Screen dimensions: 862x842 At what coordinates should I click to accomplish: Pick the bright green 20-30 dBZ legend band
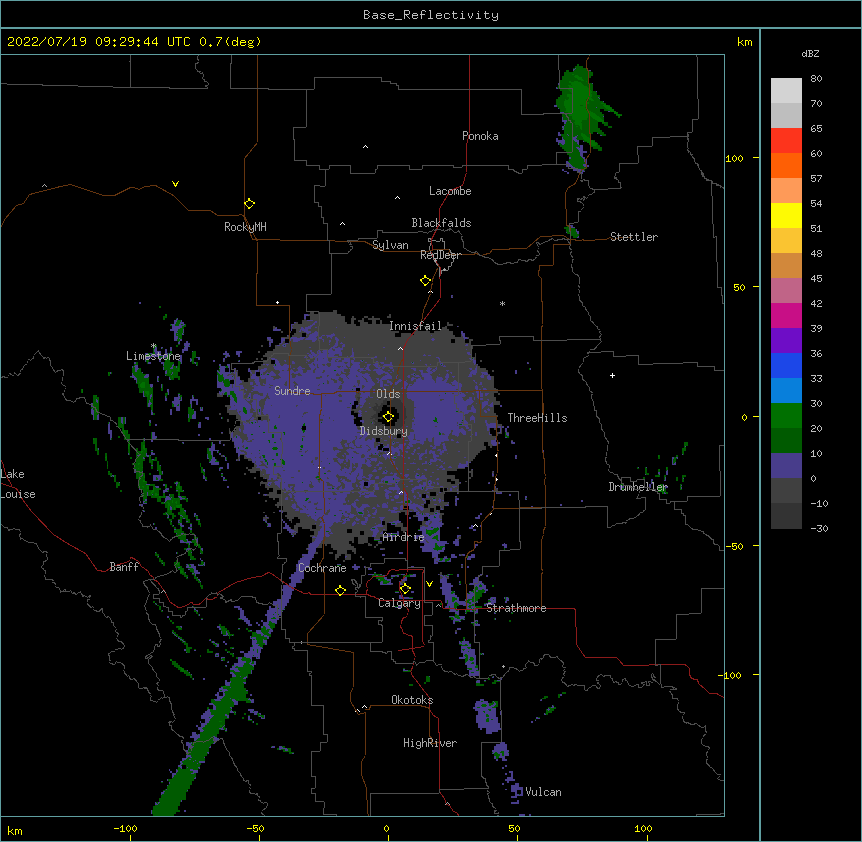786,416
